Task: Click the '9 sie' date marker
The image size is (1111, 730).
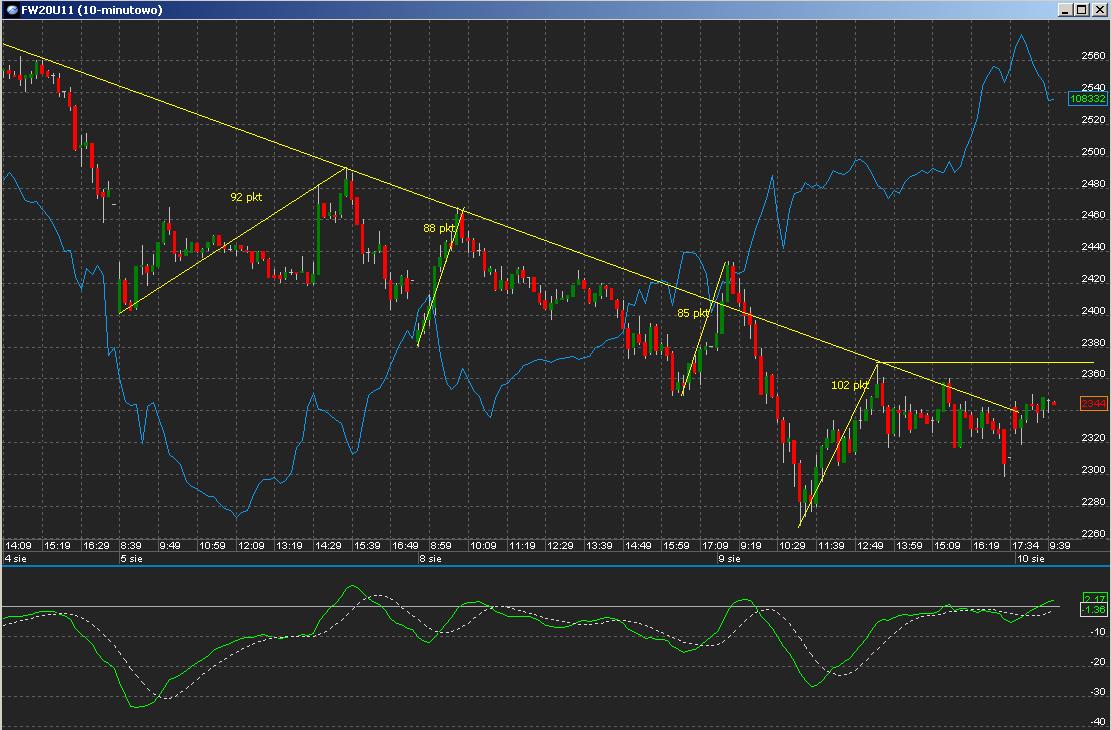Action: coord(728,559)
